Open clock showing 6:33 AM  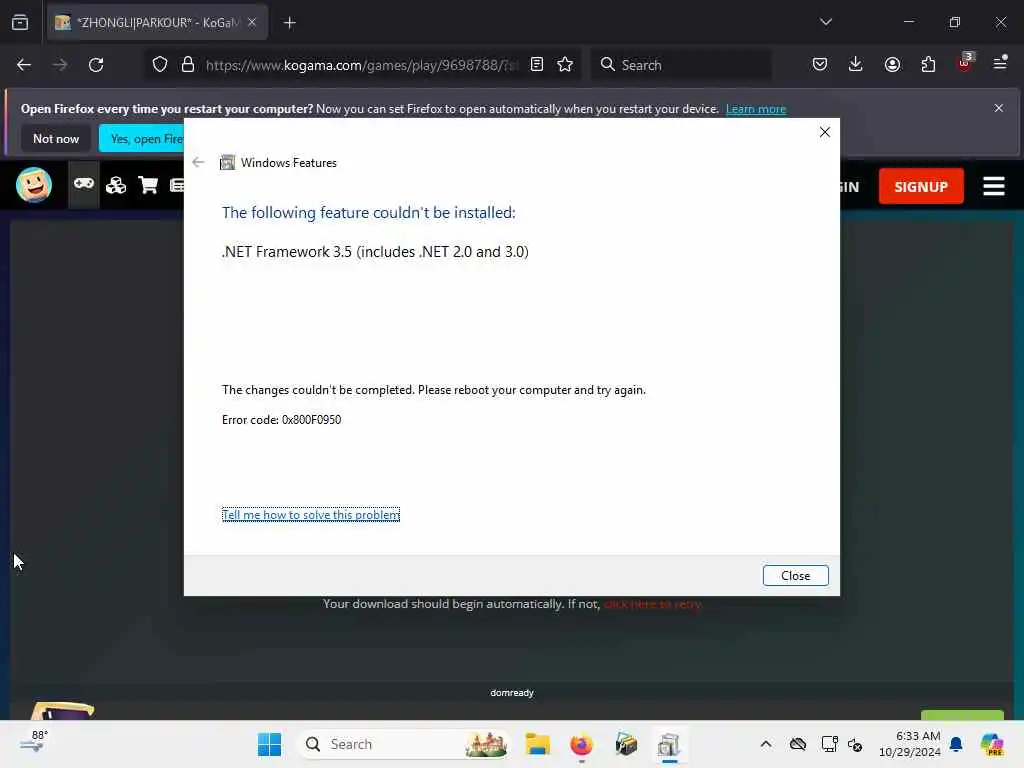909,744
